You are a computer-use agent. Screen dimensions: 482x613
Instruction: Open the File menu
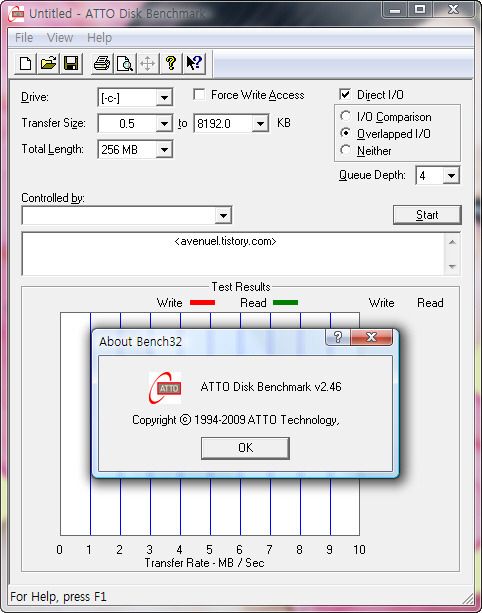pos(24,38)
